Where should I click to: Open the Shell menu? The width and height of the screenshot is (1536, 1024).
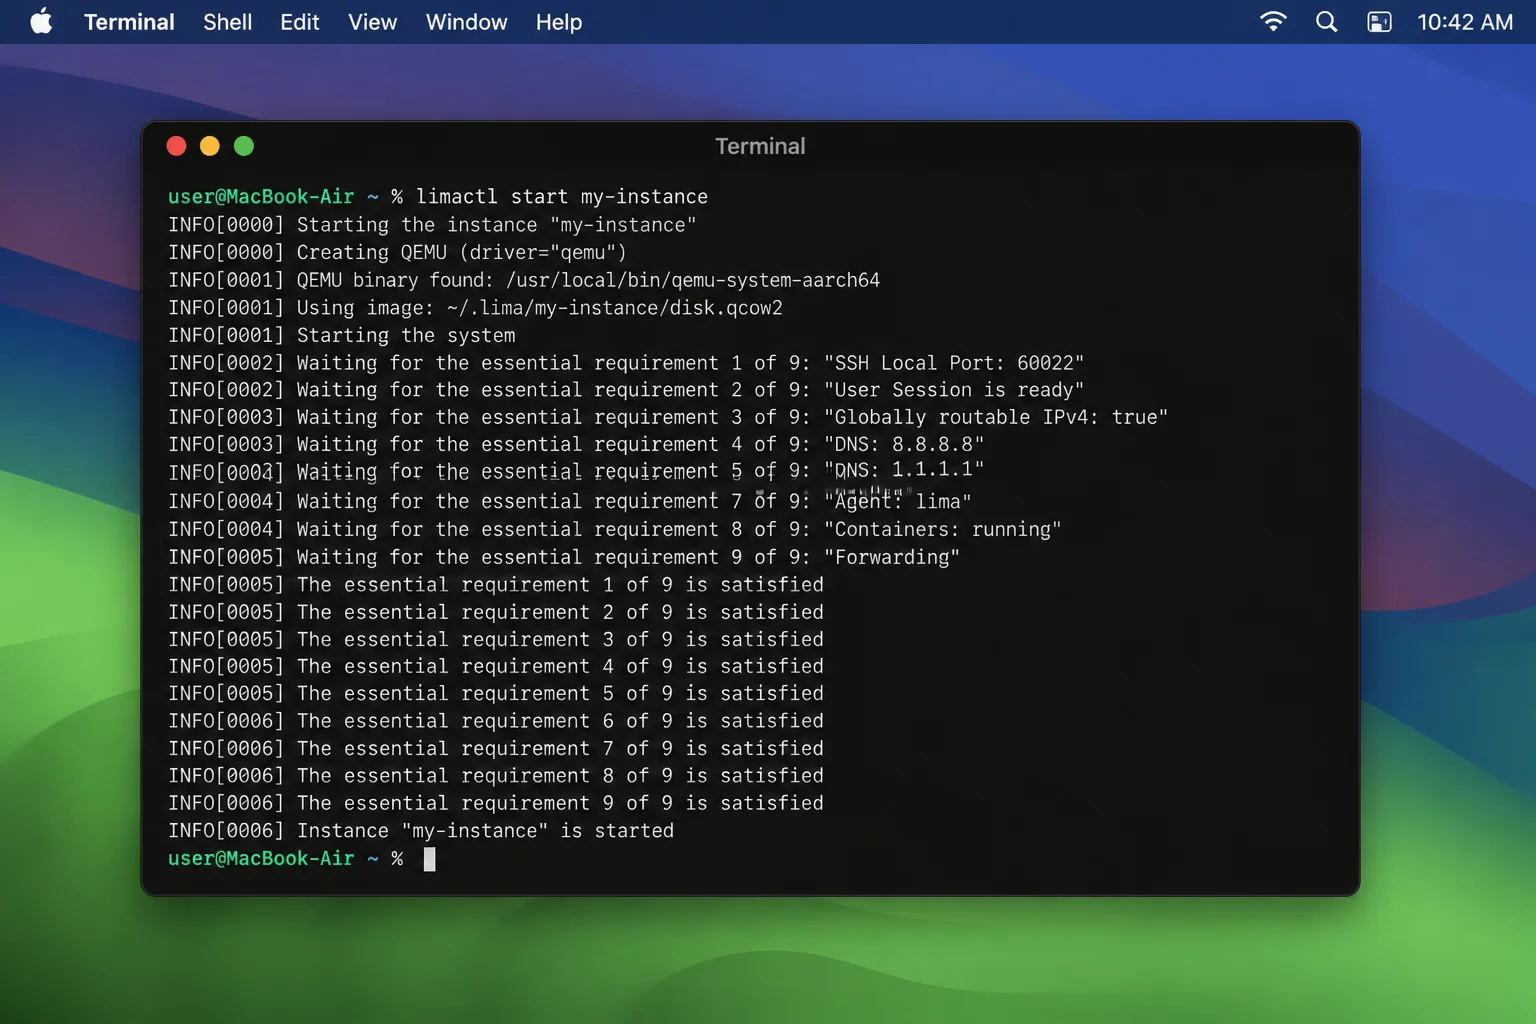pyautogui.click(x=227, y=22)
